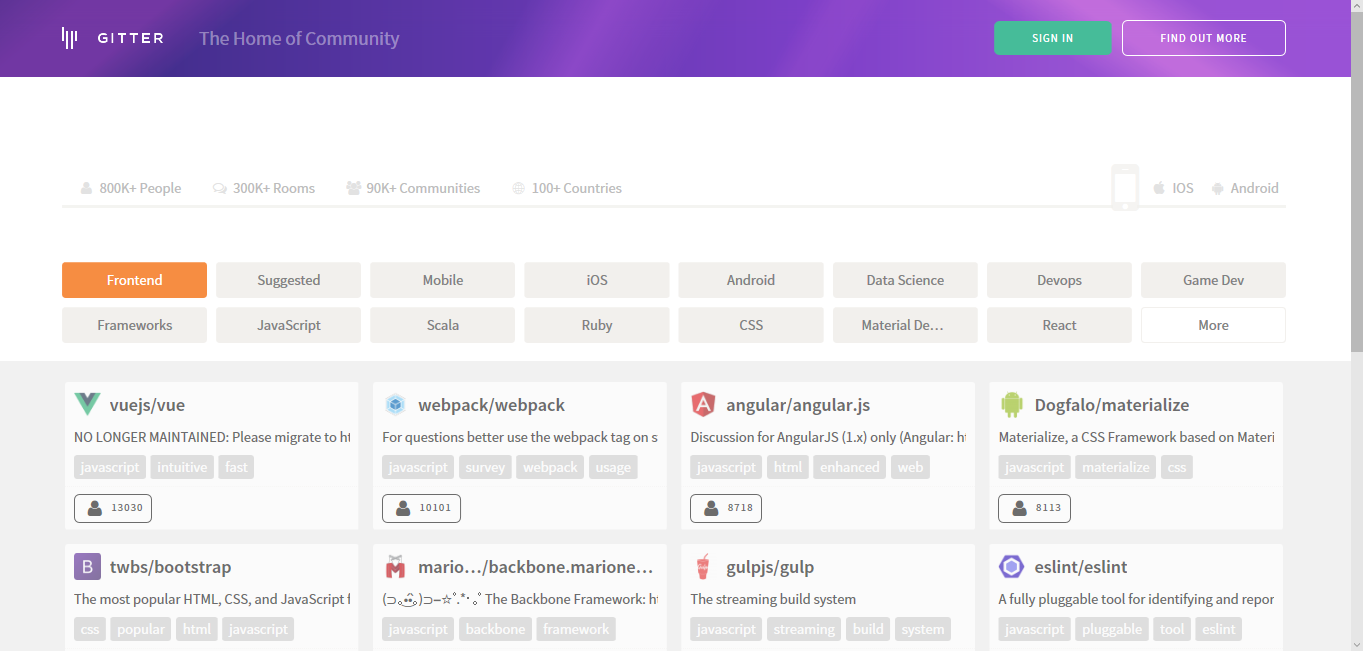The width and height of the screenshot is (1363, 651).
Task: Click the gulp cup logo icon
Action: [703, 567]
